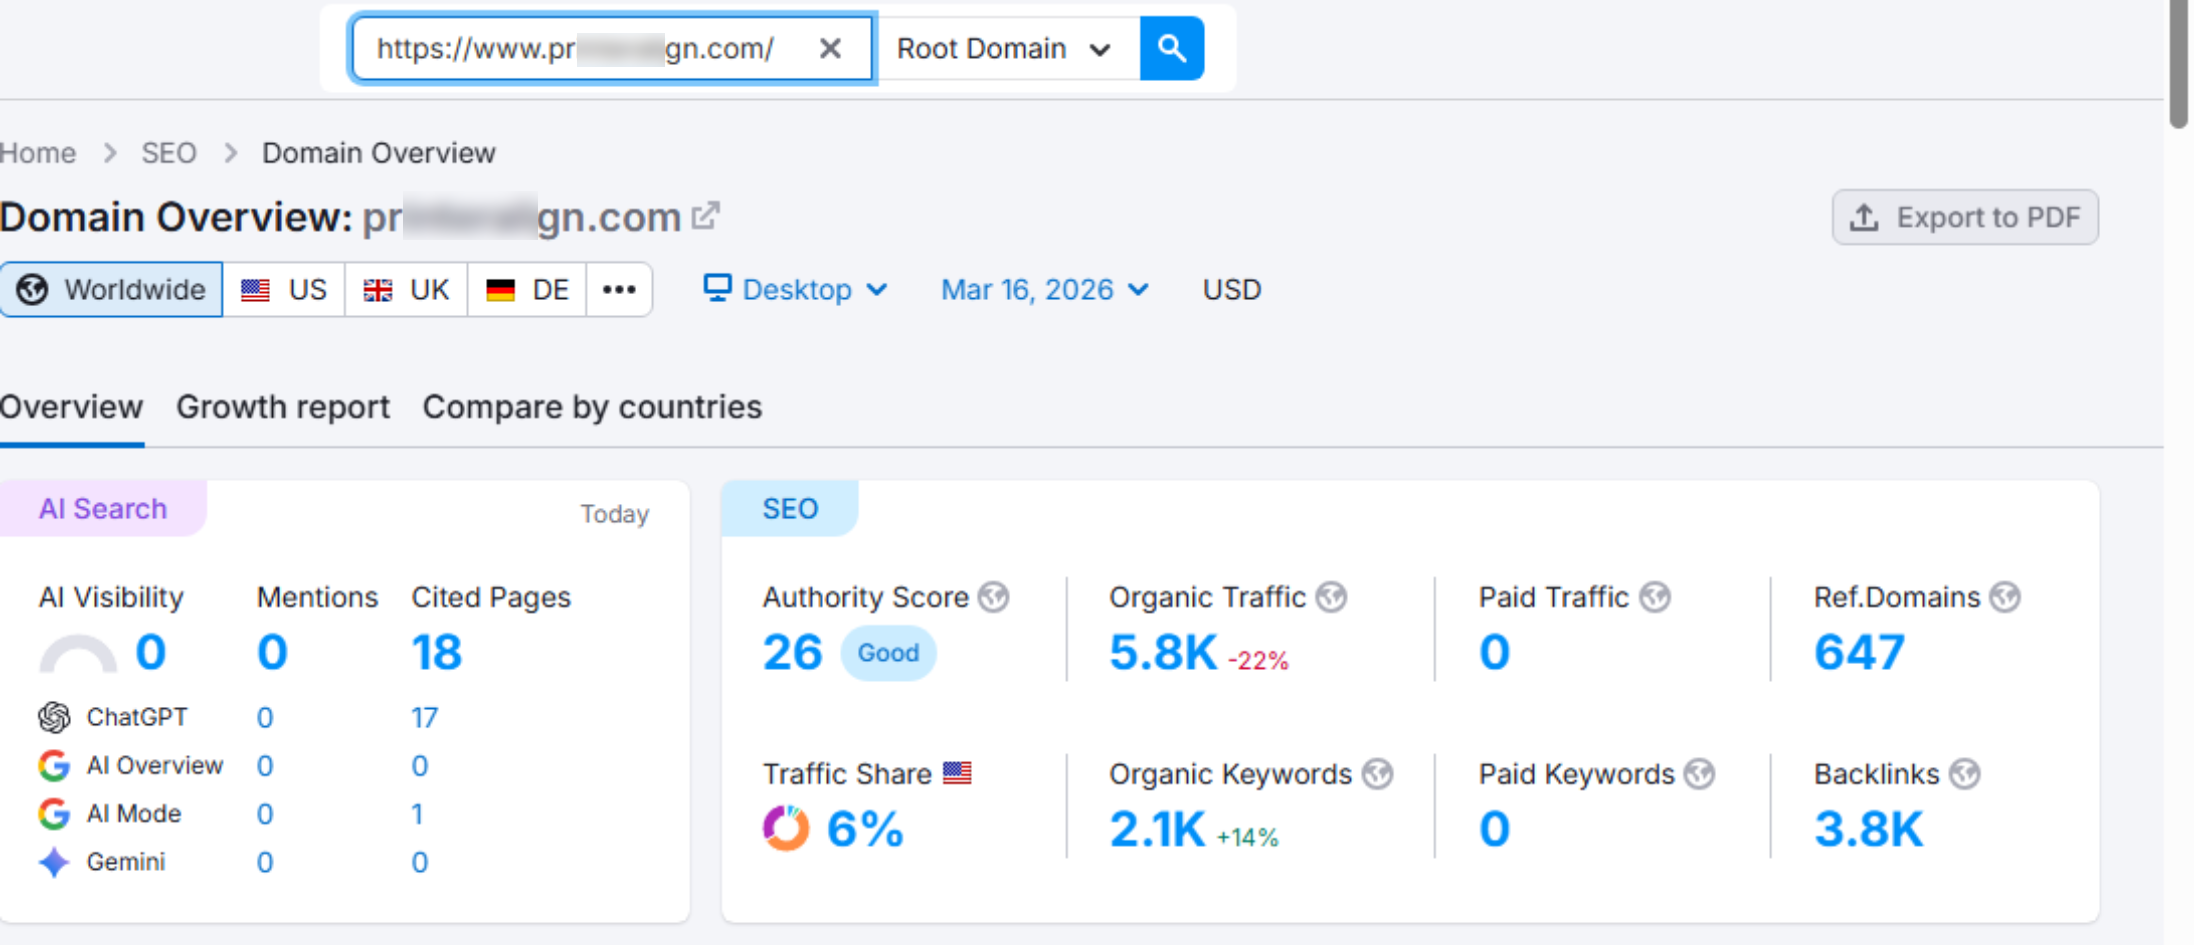This screenshot has width=2194, height=945.
Task: Open the domain via the external link icon
Action: tap(707, 214)
